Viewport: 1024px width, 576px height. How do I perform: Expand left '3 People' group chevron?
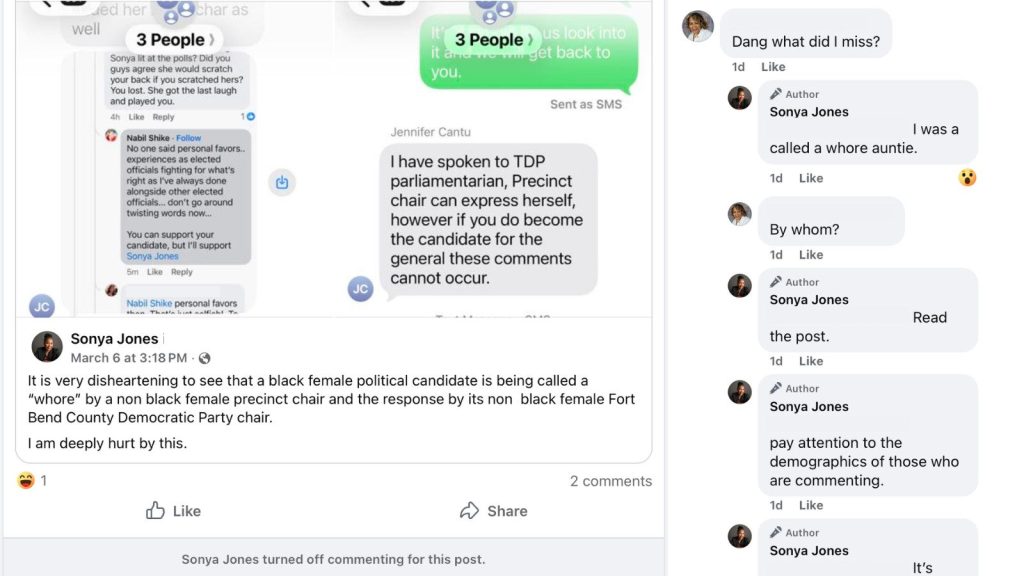click(x=212, y=40)
